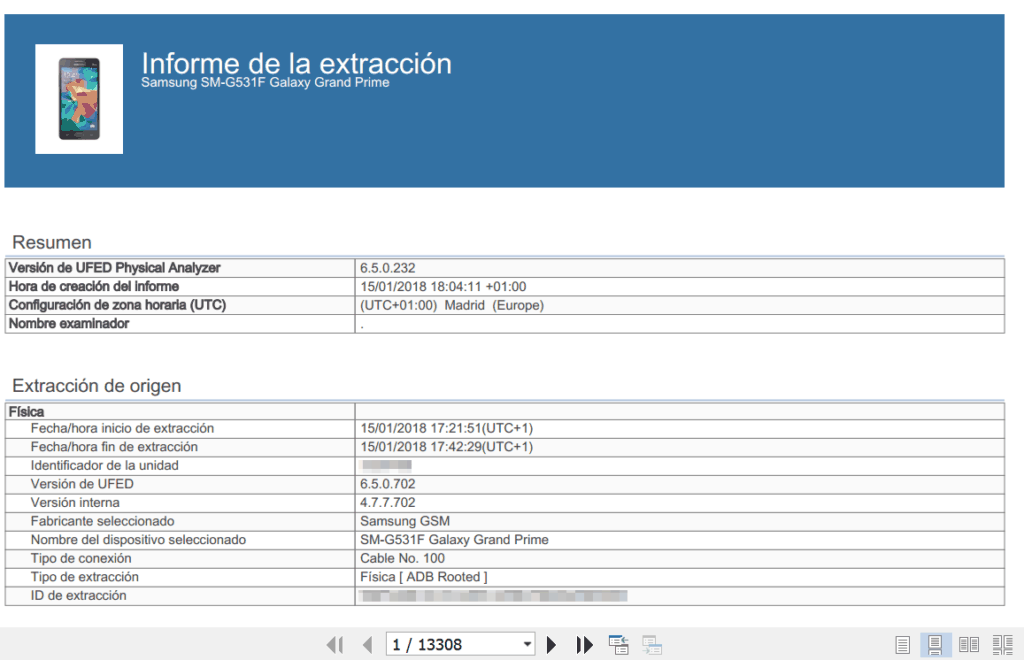Viewport: 1024px width, 660px height.
Task: Click the 'Tipo de conexión' label
Action: tap(80, 558)
